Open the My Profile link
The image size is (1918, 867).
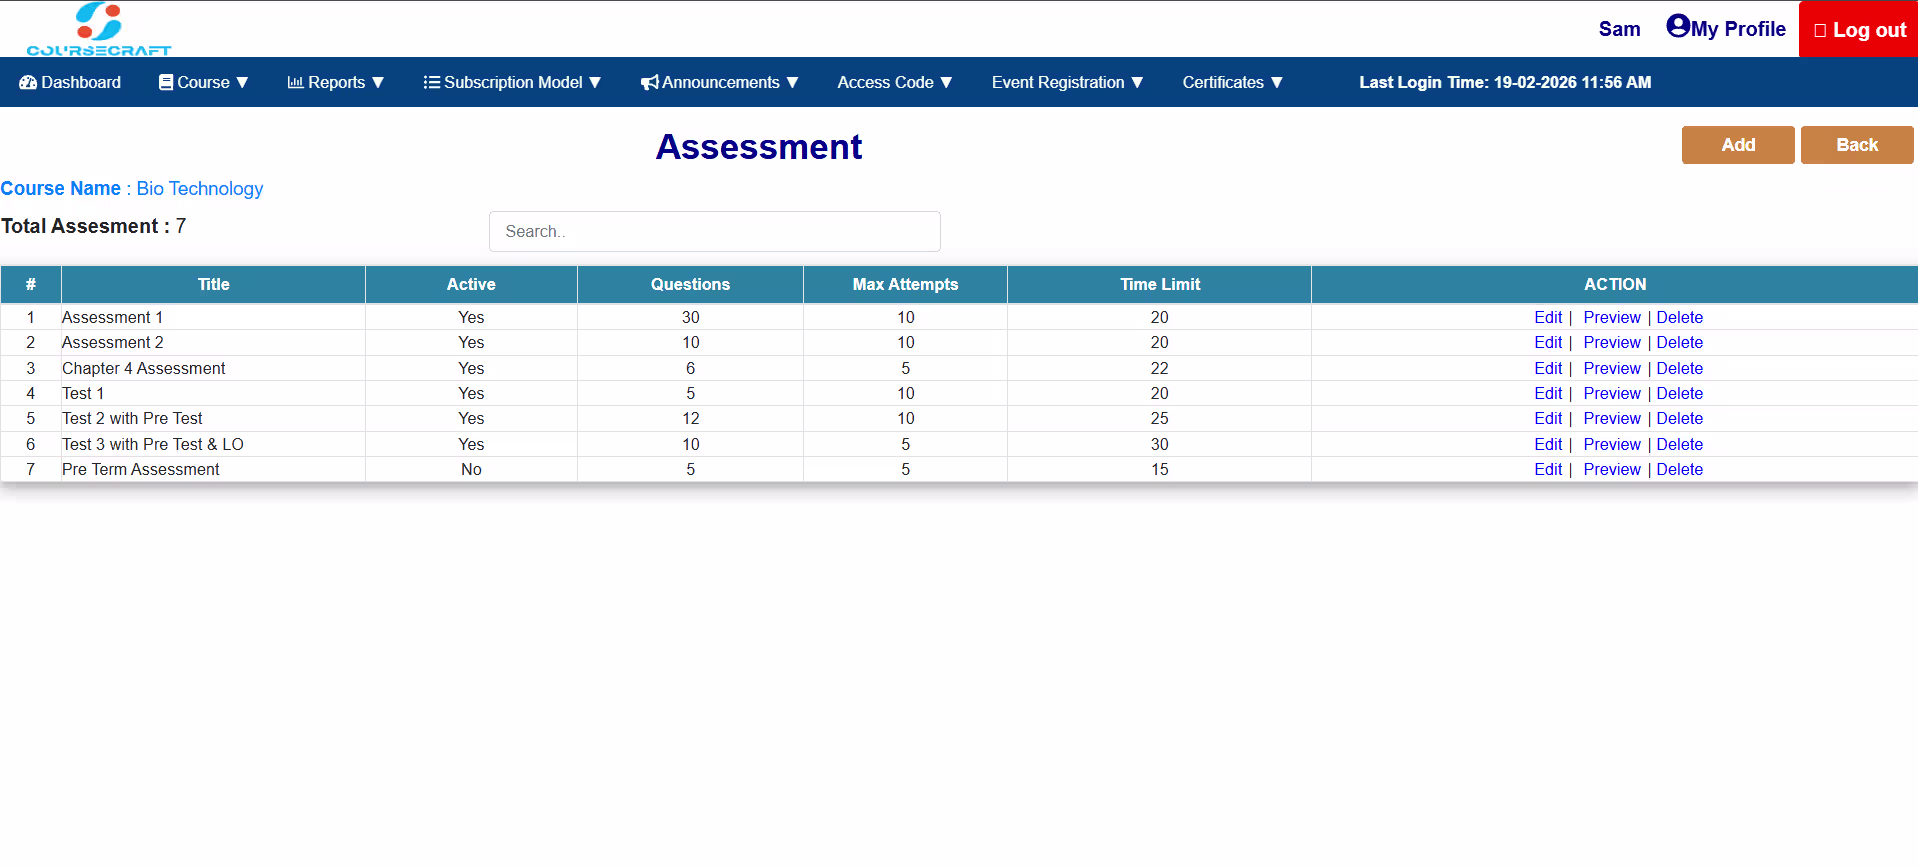[1726, 28]
